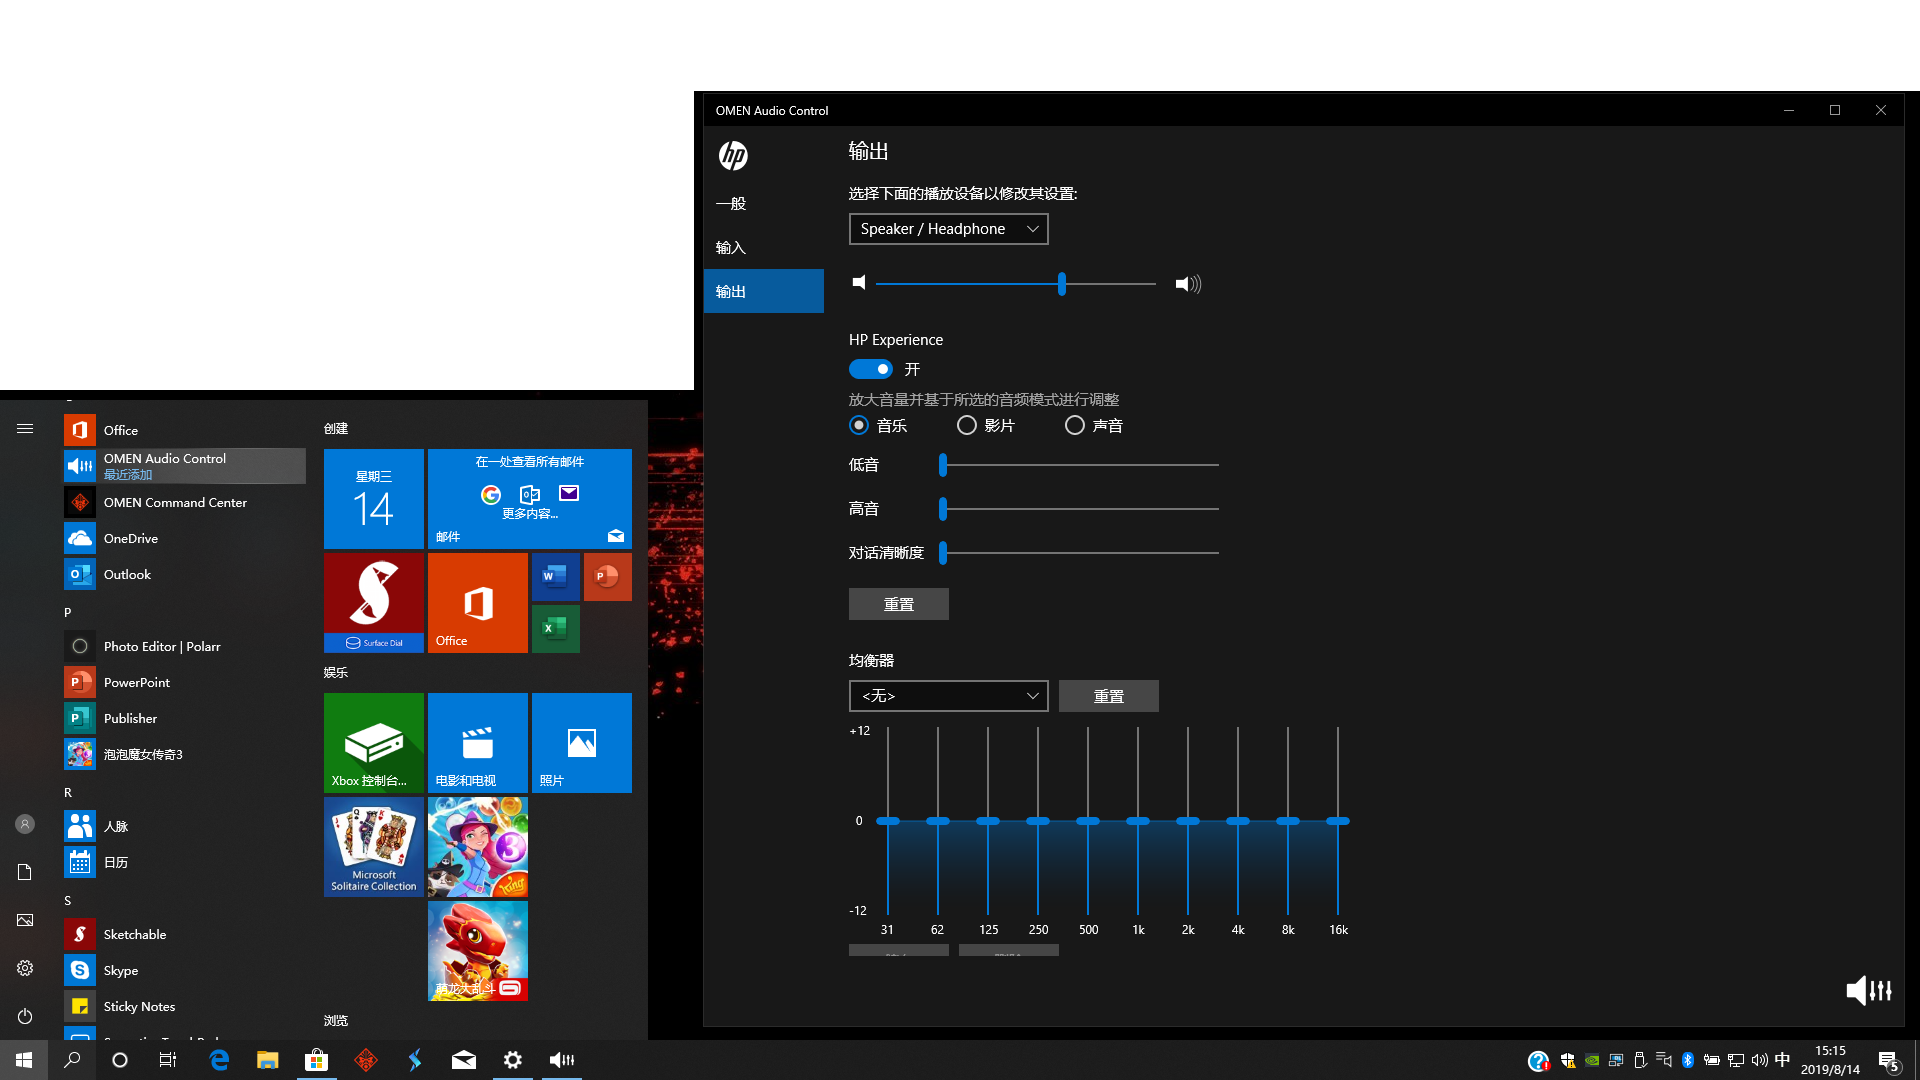Expand the Start menu hamburger menu
The height and width of the screenshot is (1080, 1920).
click(x=25, y=428)
